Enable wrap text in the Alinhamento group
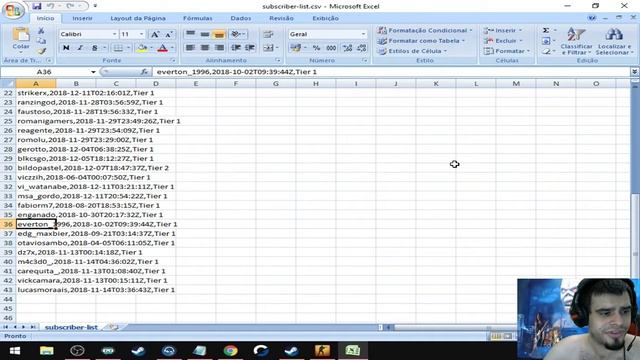Viewport: 640px width, 360px height. coord(268,34)
